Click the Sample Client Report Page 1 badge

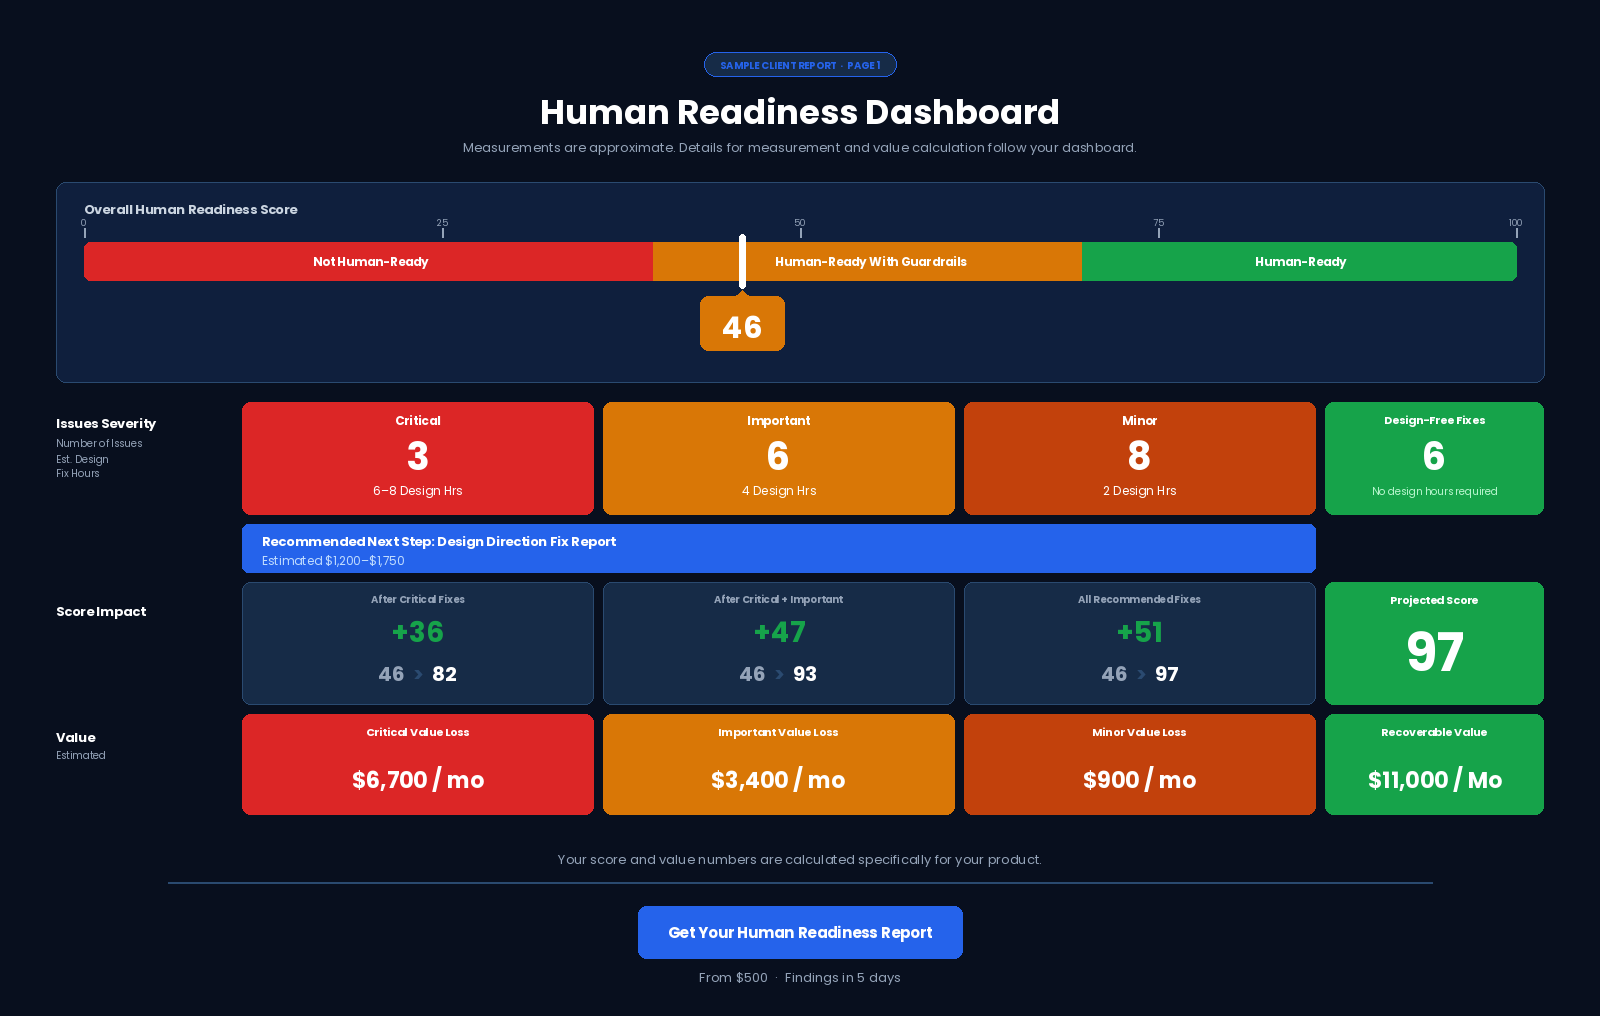point(800,65)
